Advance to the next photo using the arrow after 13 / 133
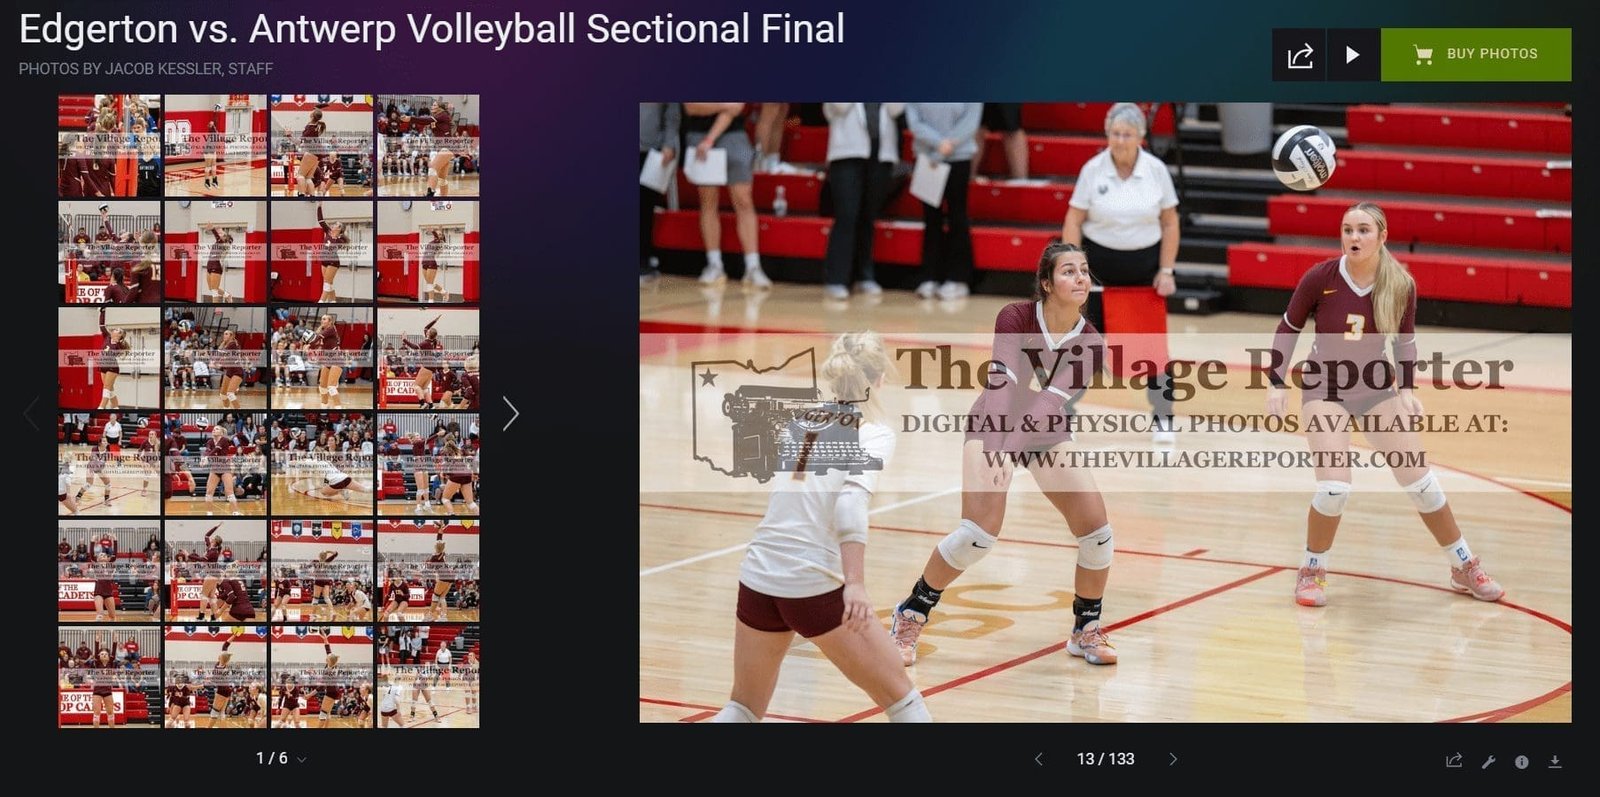 coord(1173,759)
